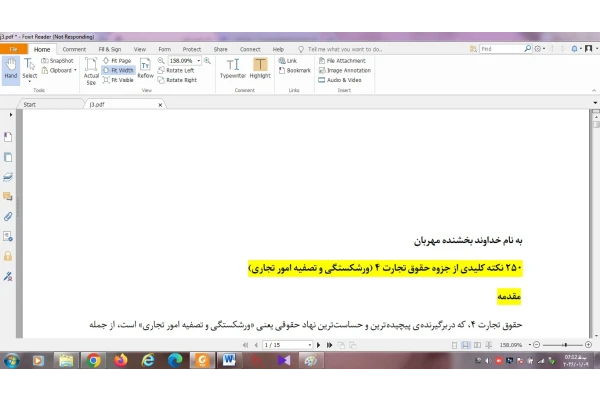This screenshot has width=600, height=400.
Task: Open the security lock panel in sidebar
Action: (x=8, y=256)
